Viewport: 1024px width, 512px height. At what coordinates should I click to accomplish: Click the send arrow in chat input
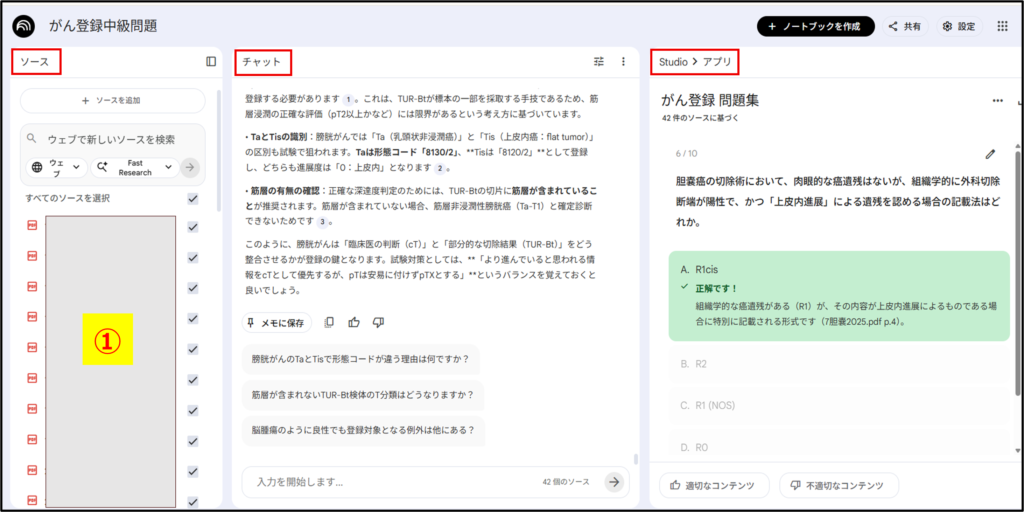(x=614, y=482)
